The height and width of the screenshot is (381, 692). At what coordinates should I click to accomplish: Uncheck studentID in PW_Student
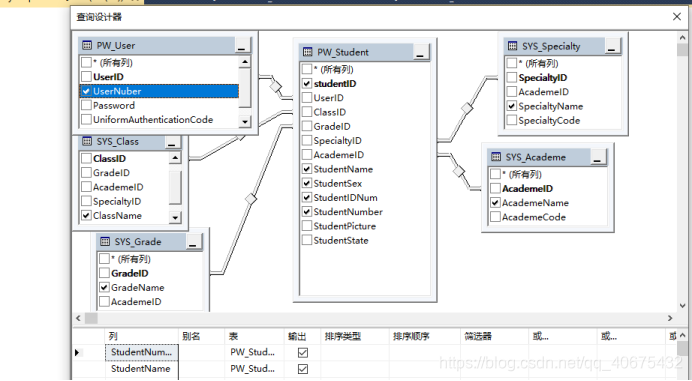coord(307,83)
